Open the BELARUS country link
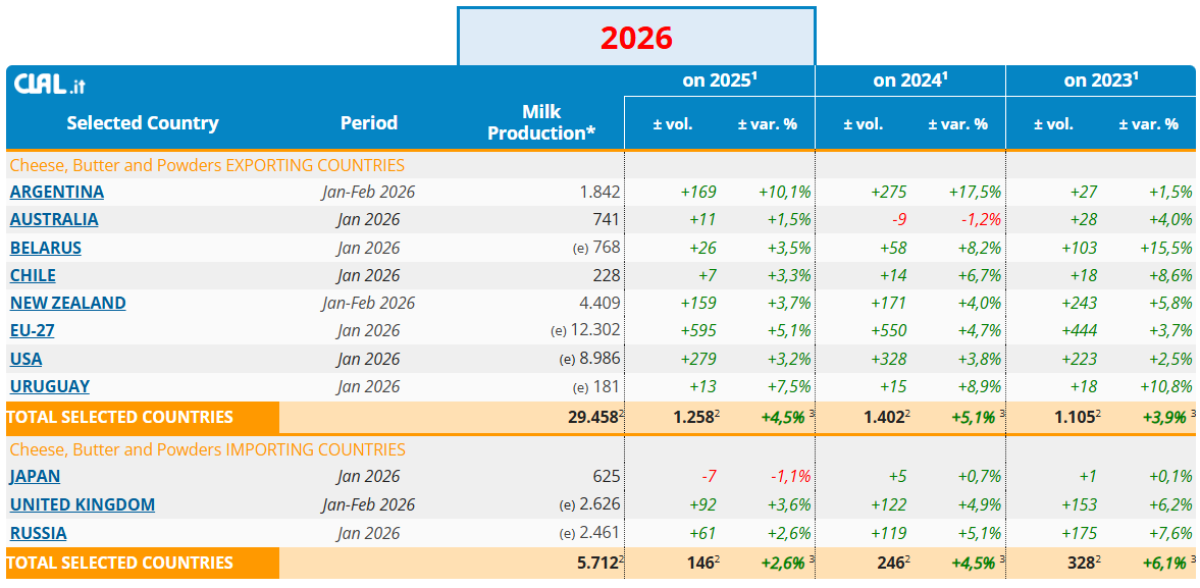 coord(46,248)
